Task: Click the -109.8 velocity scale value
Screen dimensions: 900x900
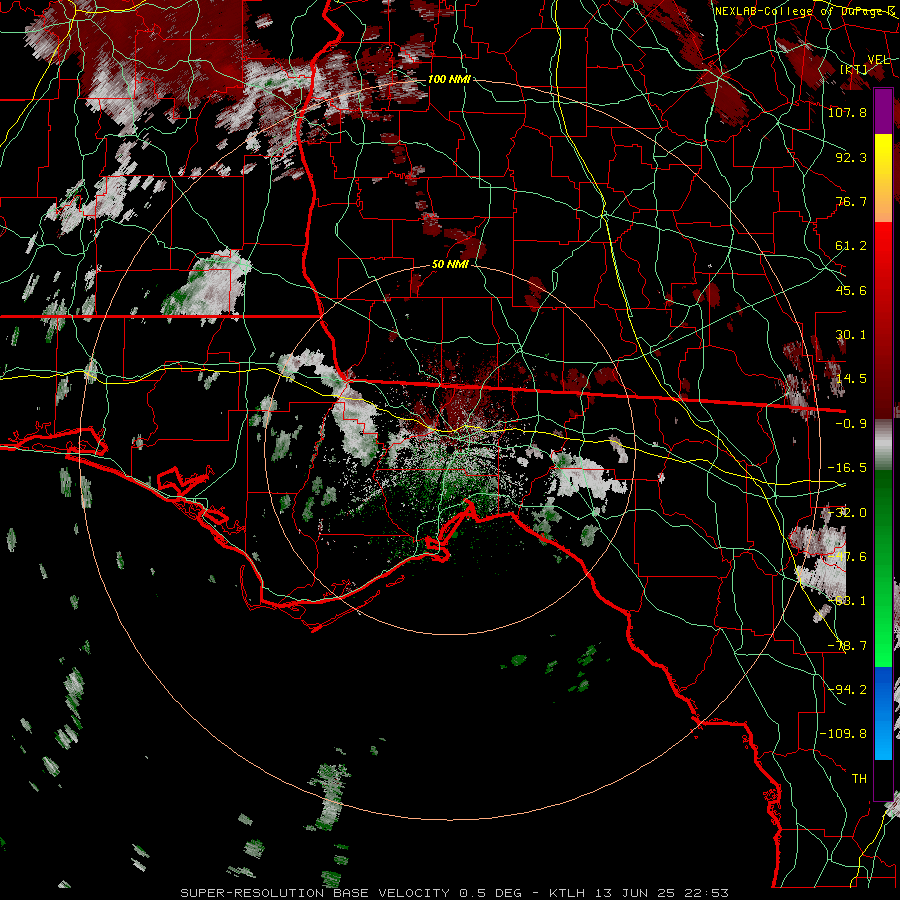Action: [843, 734]
